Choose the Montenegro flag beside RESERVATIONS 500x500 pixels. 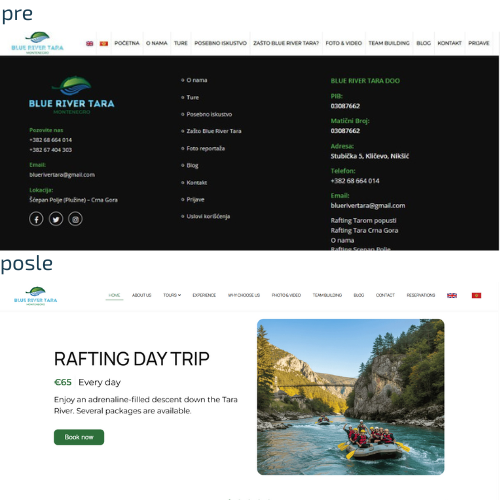476,295
